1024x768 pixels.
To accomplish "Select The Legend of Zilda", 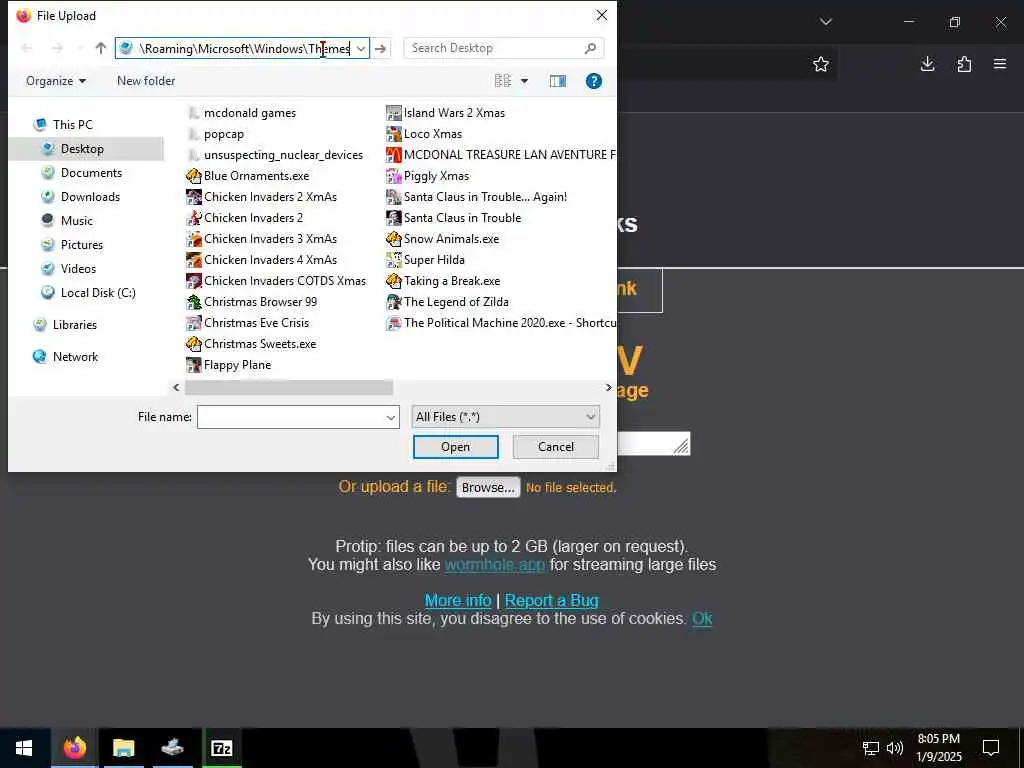I will (x=447, y=302).
